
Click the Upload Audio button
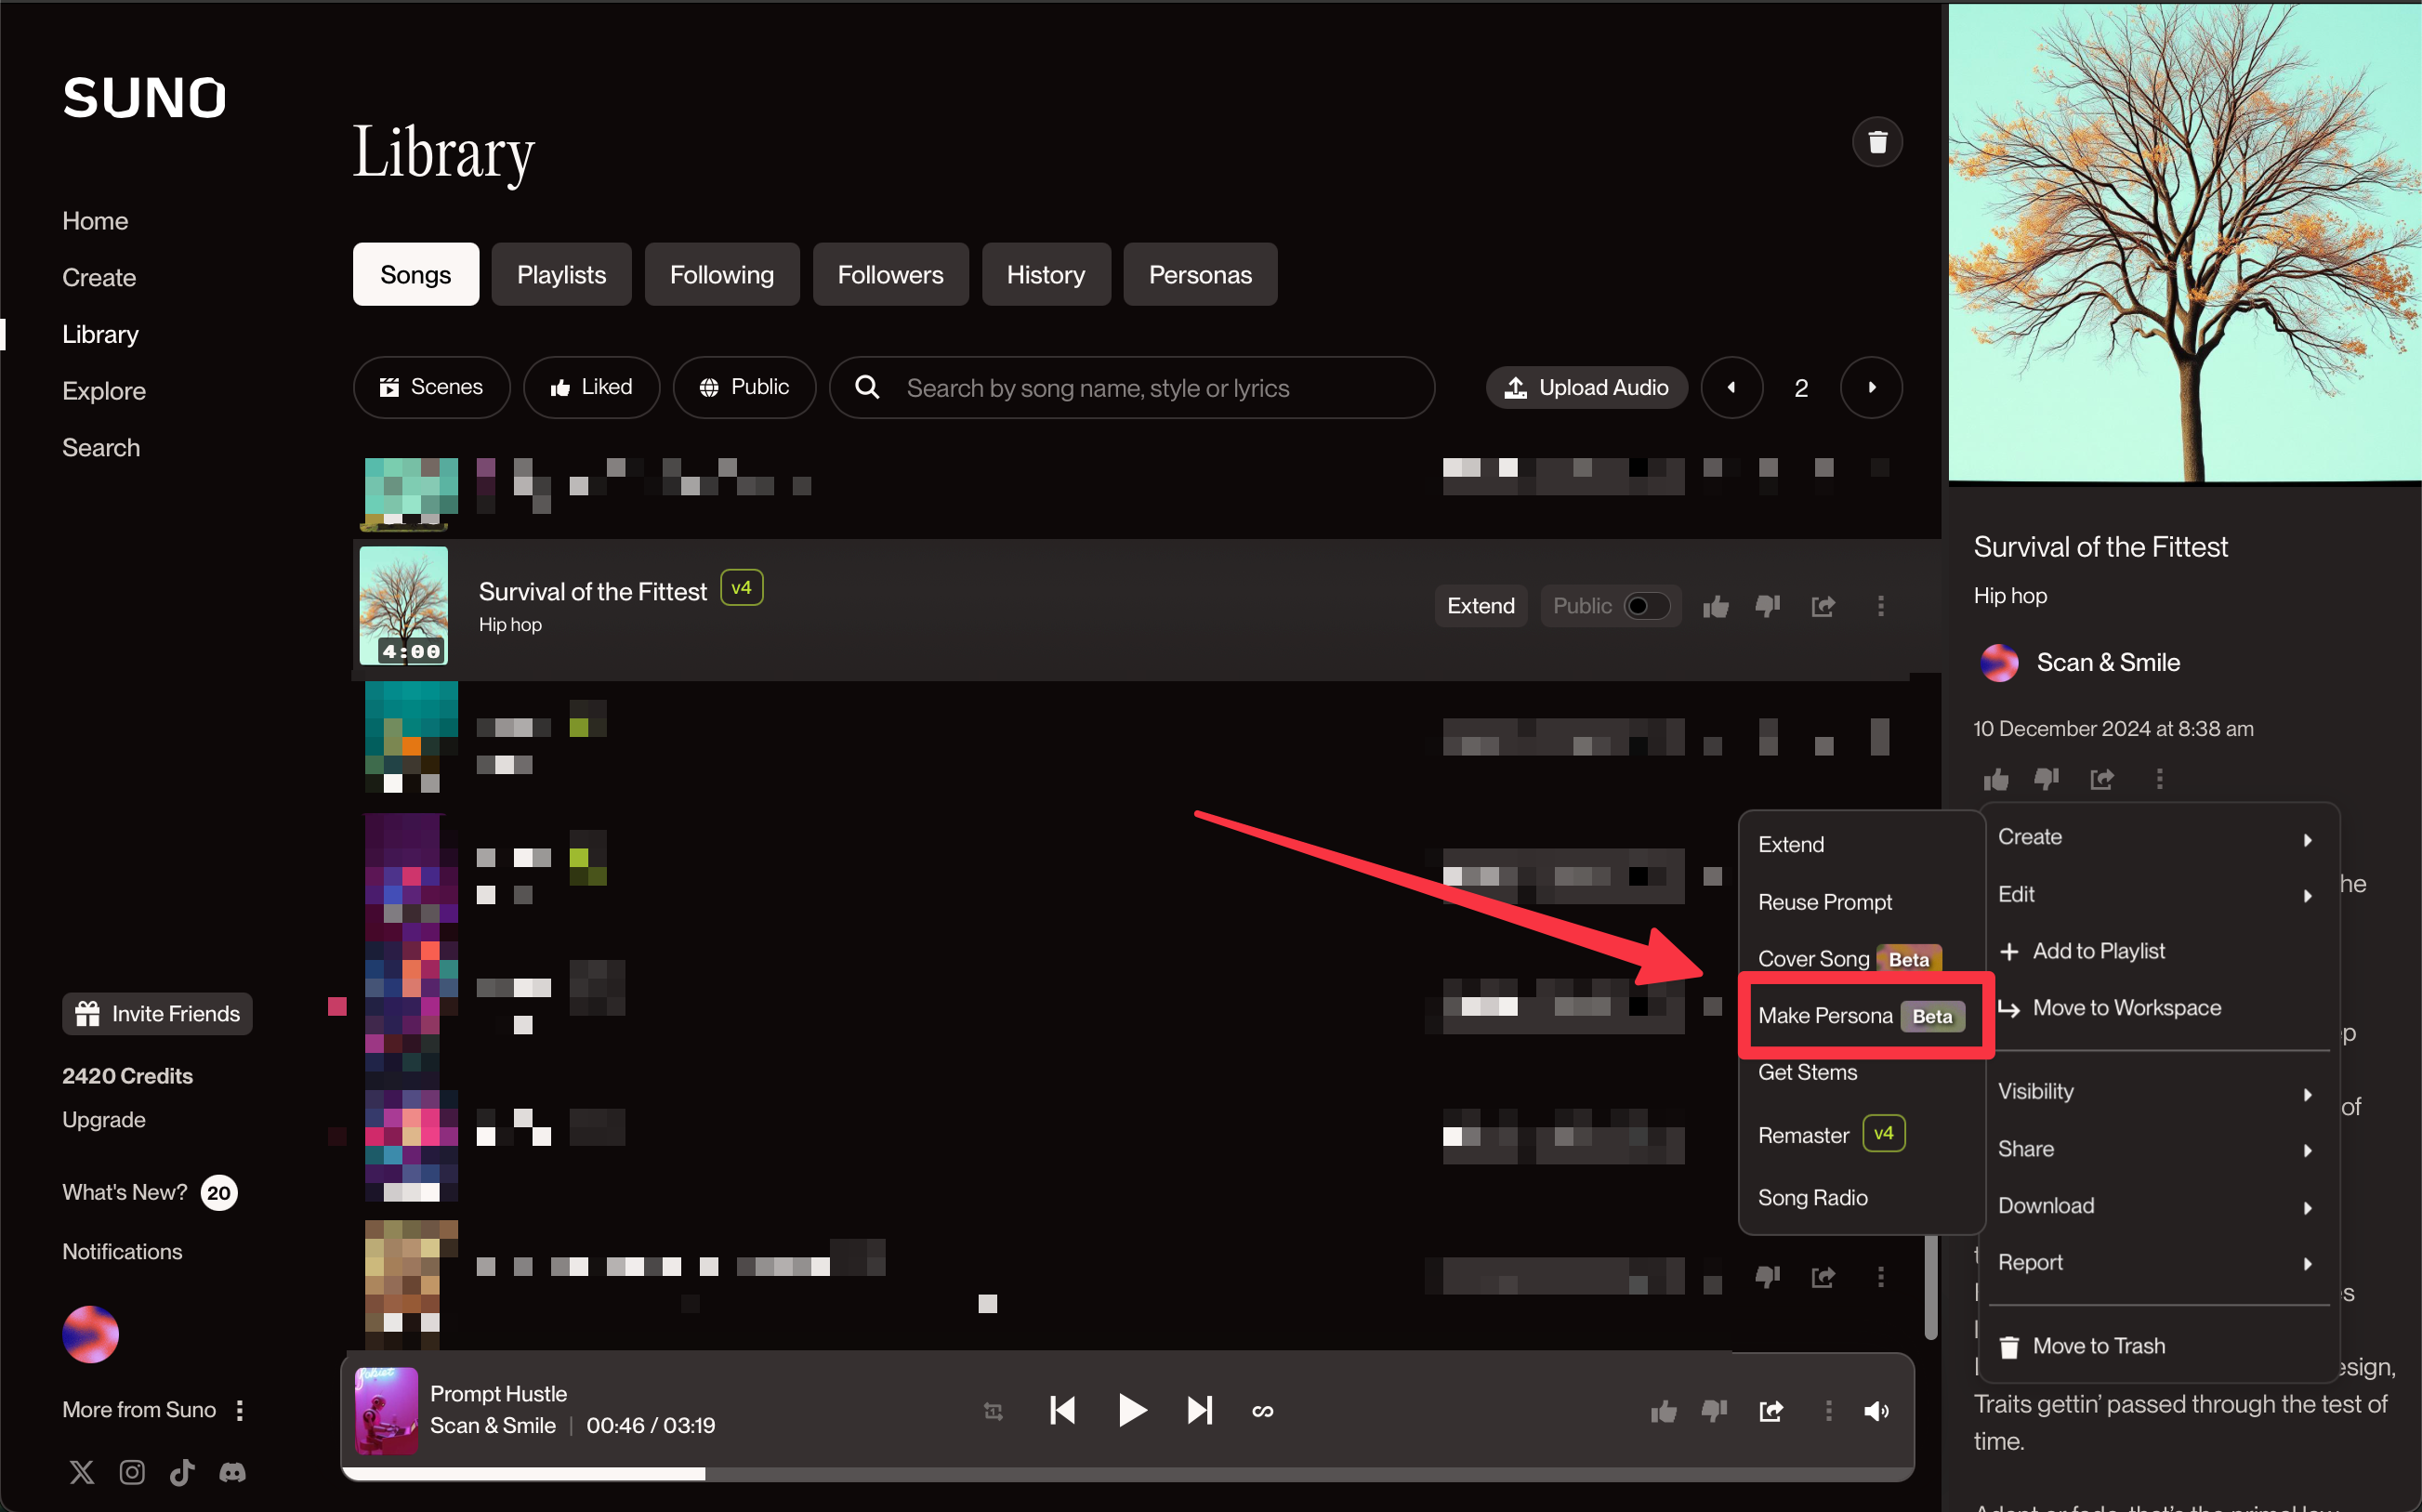[x=1586, y=387]
